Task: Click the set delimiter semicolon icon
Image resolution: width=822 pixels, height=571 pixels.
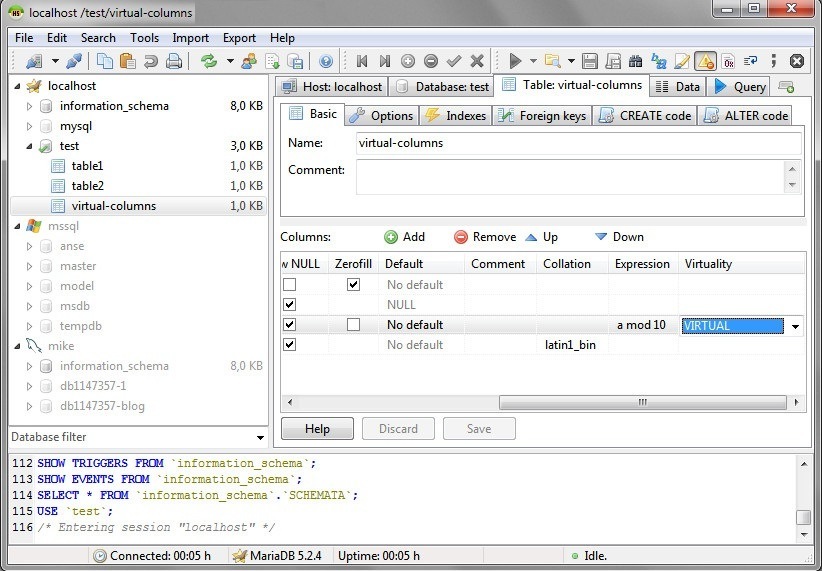Action: click(x=774, y=61)
